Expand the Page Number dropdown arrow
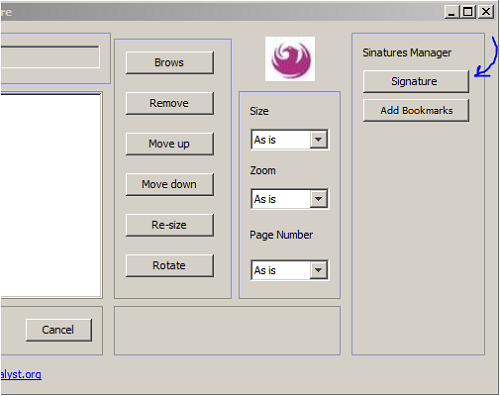This screenshot has width=500, height=396. point(318,270)
